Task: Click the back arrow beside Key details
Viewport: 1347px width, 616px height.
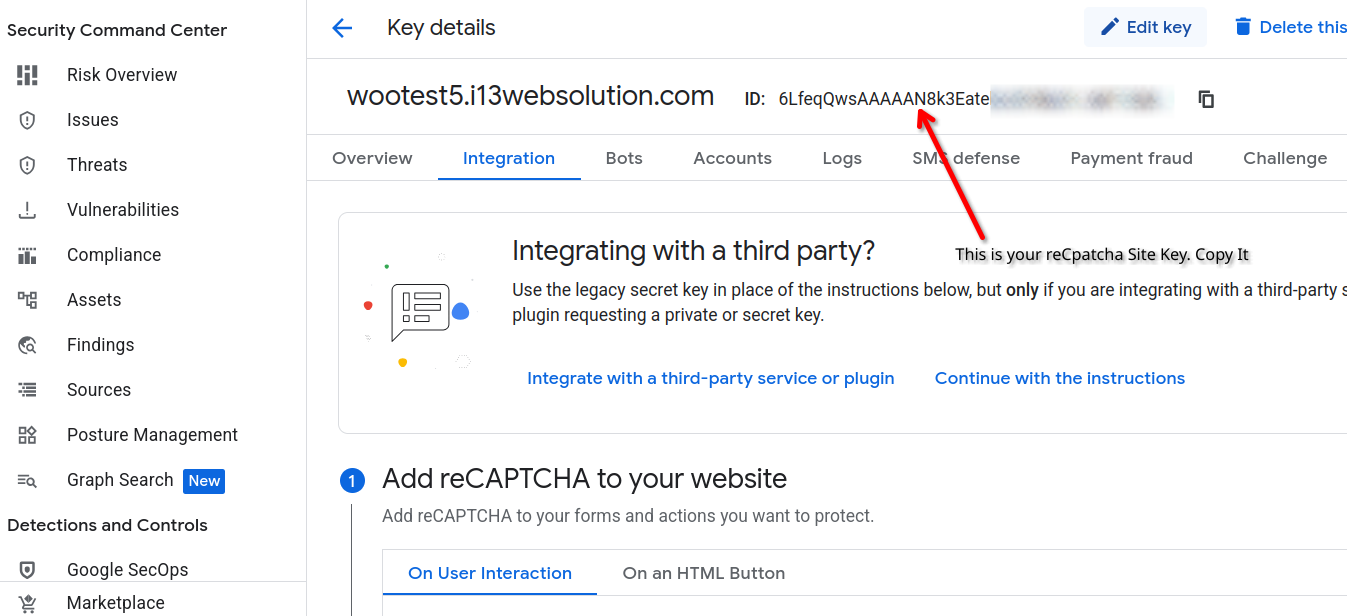Action: click(342, 28)
